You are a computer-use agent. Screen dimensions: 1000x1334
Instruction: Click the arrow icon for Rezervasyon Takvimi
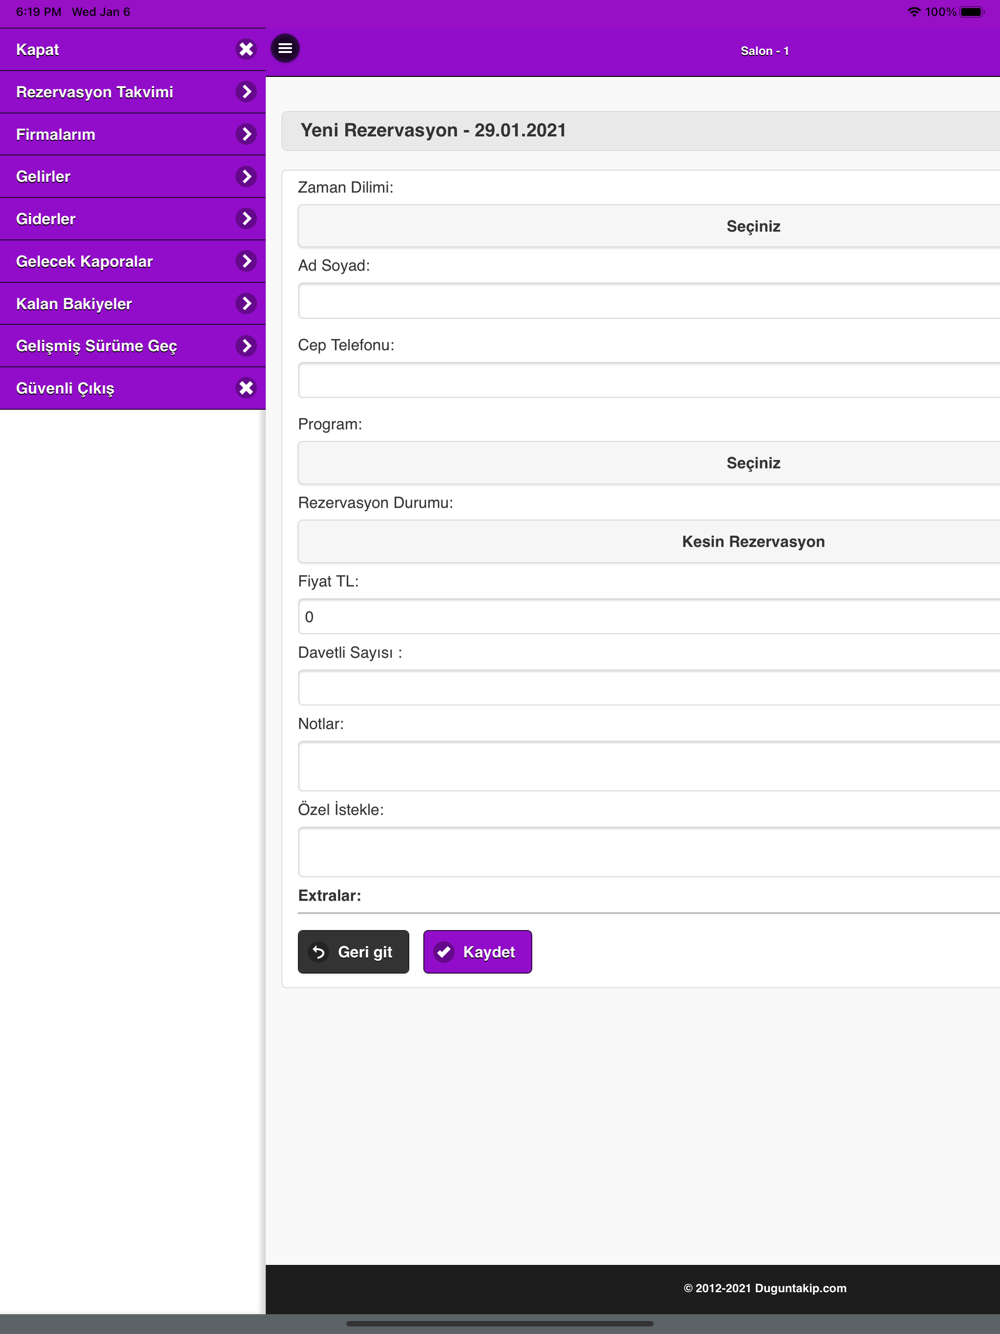246,92
